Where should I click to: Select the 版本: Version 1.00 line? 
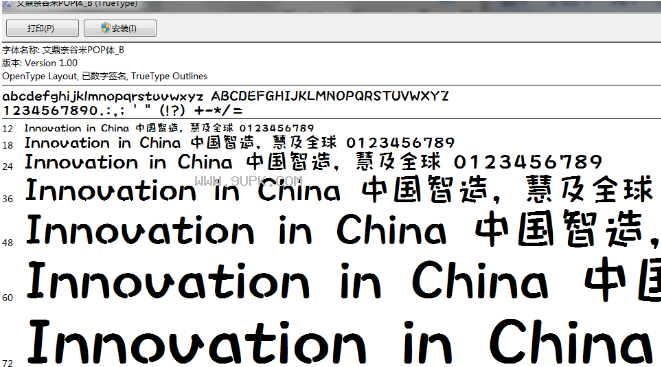(x=40, y=63)
